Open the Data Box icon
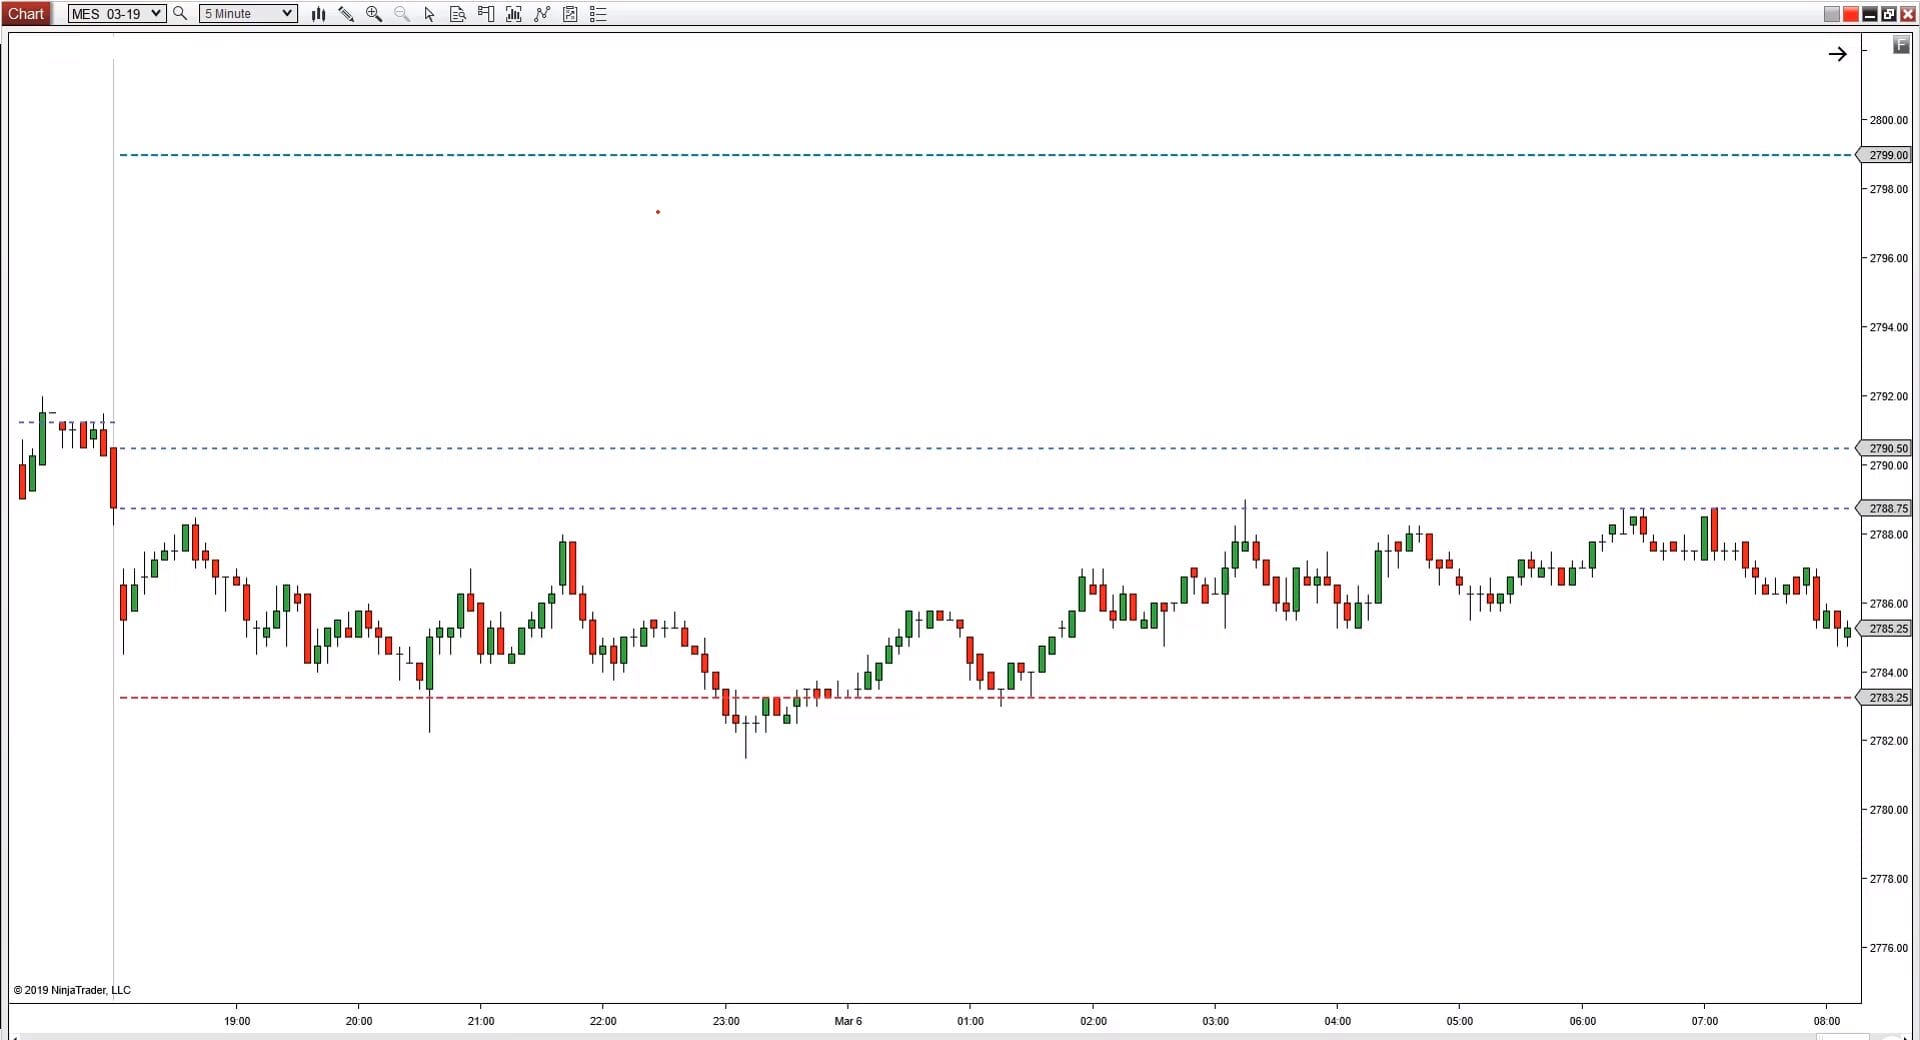Screen dimensions: 1920x1040 [457, 14]
